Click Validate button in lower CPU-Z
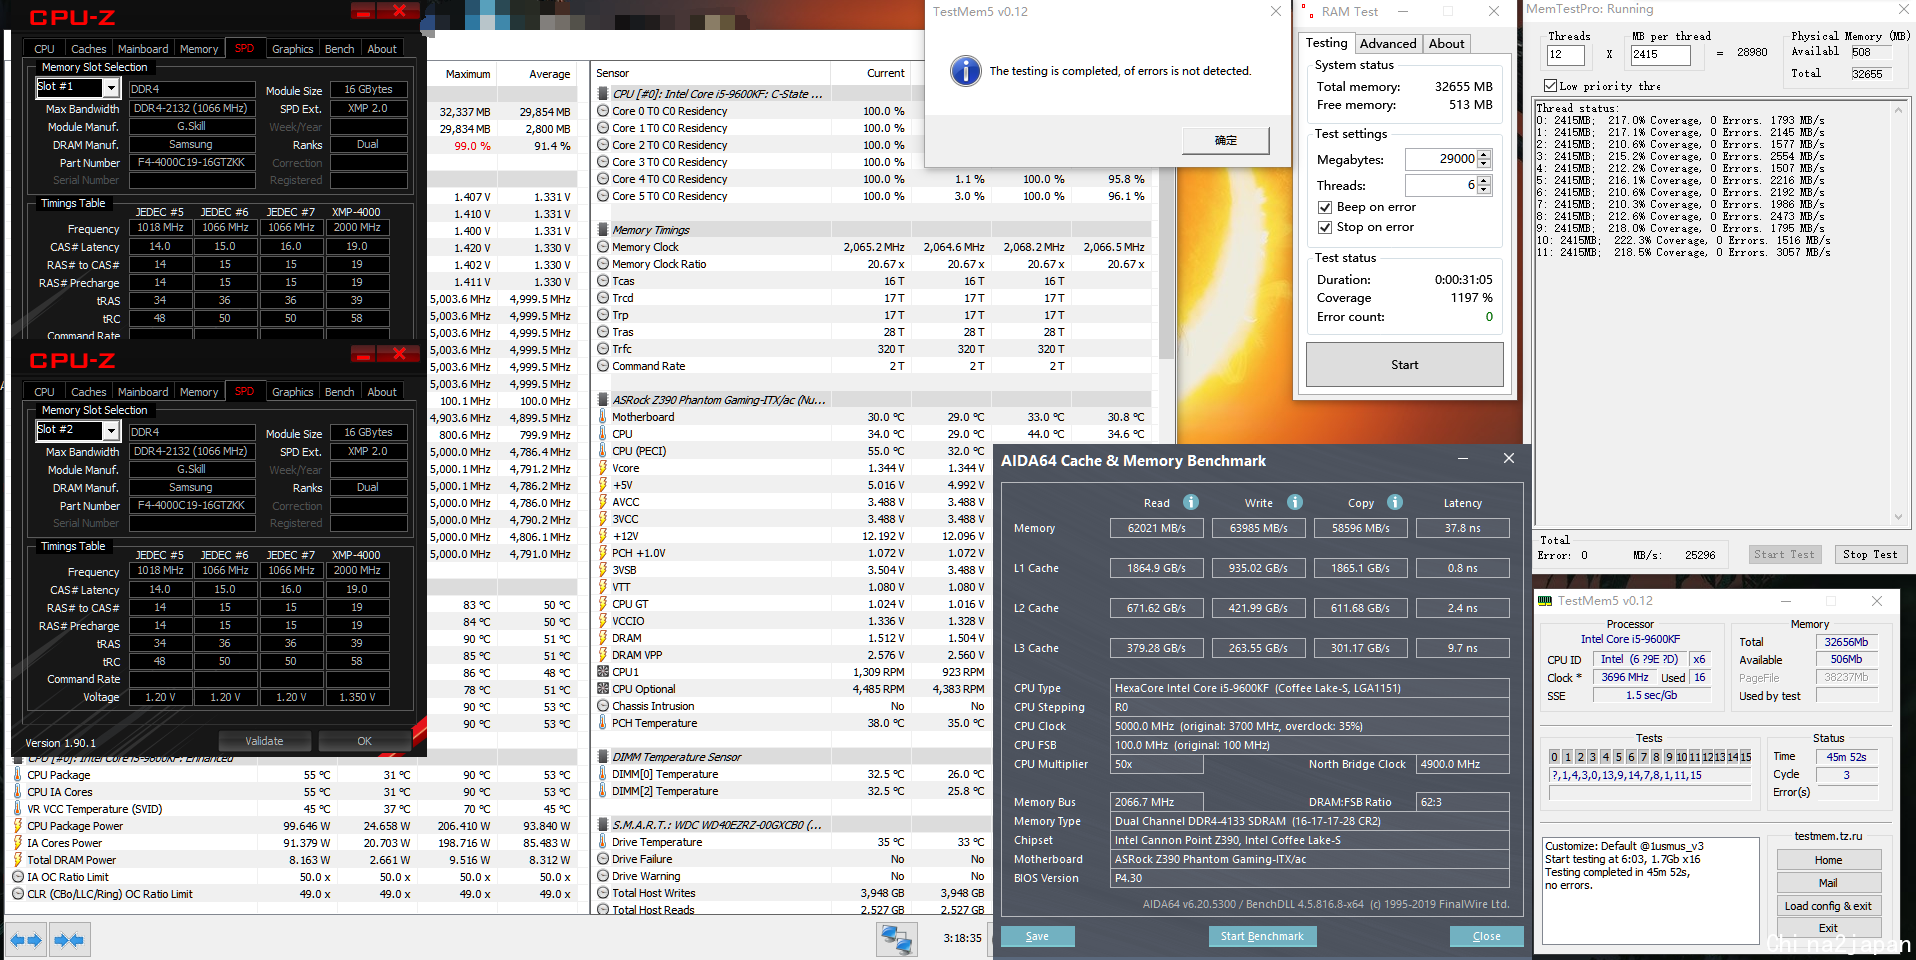This screenshot has width=1916, height=960. point(264,741)
